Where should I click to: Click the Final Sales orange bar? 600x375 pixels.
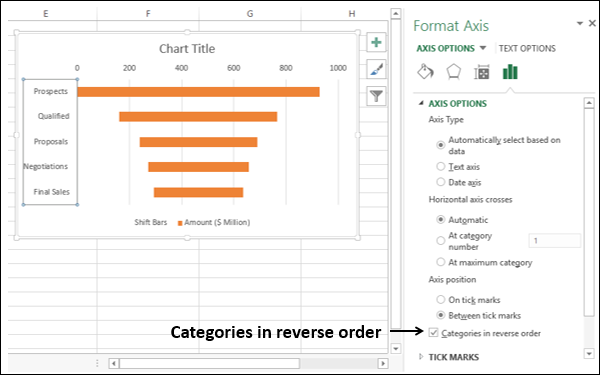pyautogui.click(x=198, y=192)
